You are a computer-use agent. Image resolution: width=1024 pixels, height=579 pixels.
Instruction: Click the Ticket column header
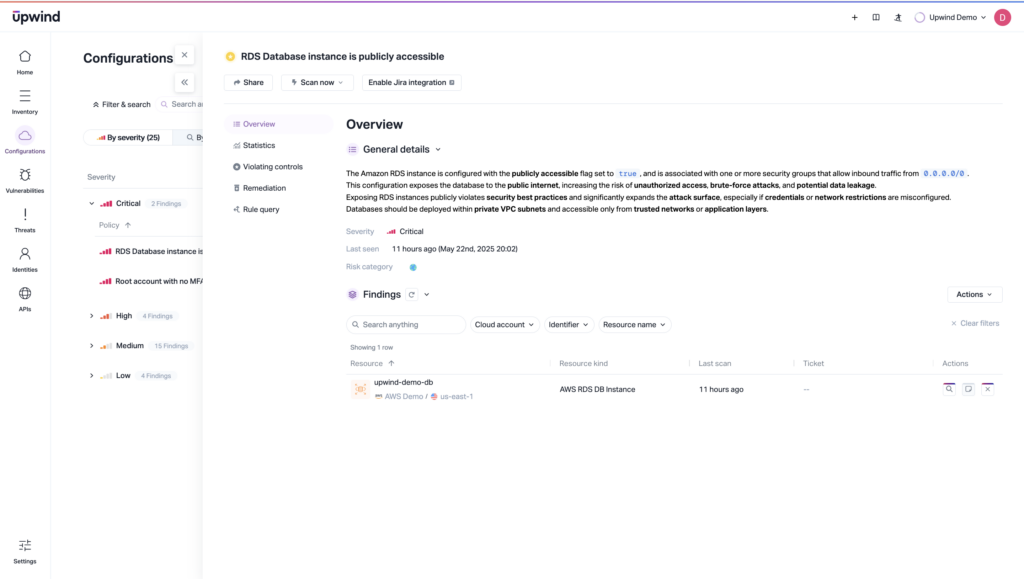[813, 364]
